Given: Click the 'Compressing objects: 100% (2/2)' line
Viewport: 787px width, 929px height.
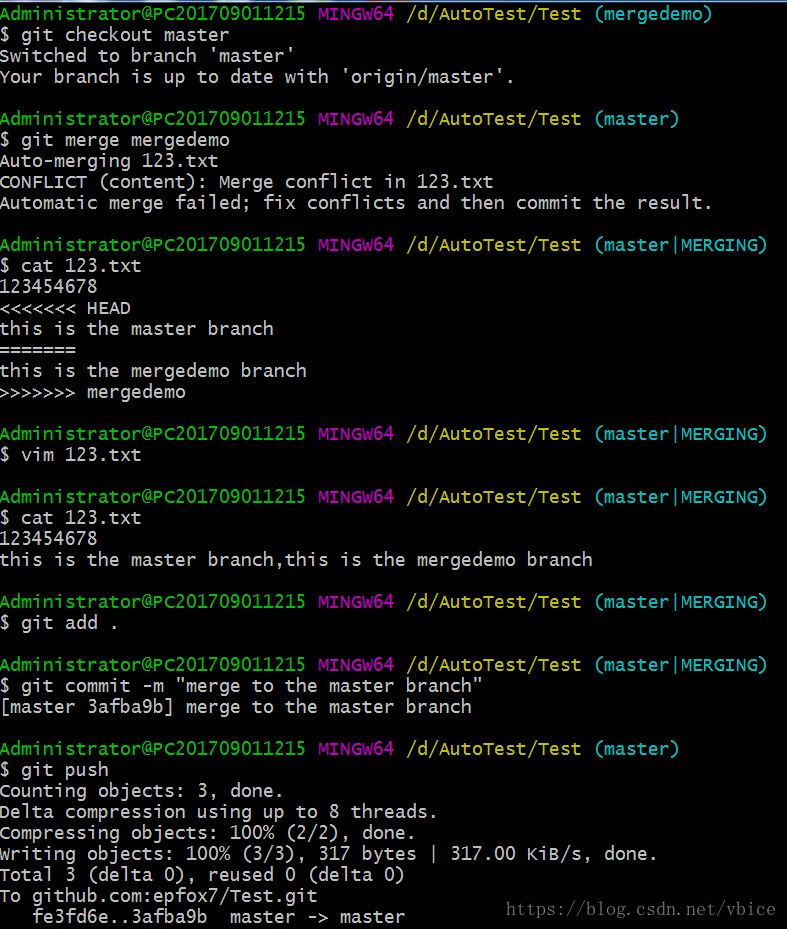Looking at the screenshot, I should tap(207, 833).
